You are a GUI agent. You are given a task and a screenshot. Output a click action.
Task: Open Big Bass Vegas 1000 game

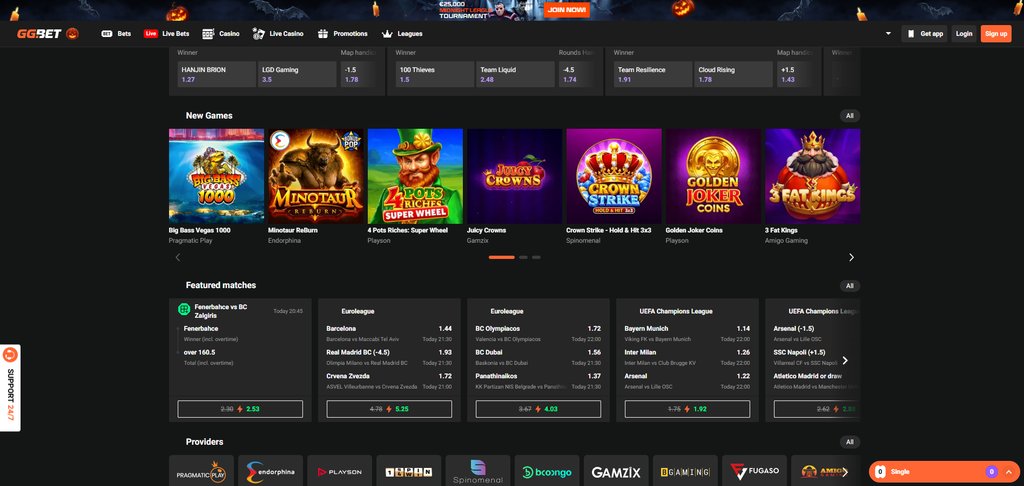tap(216, 176)
